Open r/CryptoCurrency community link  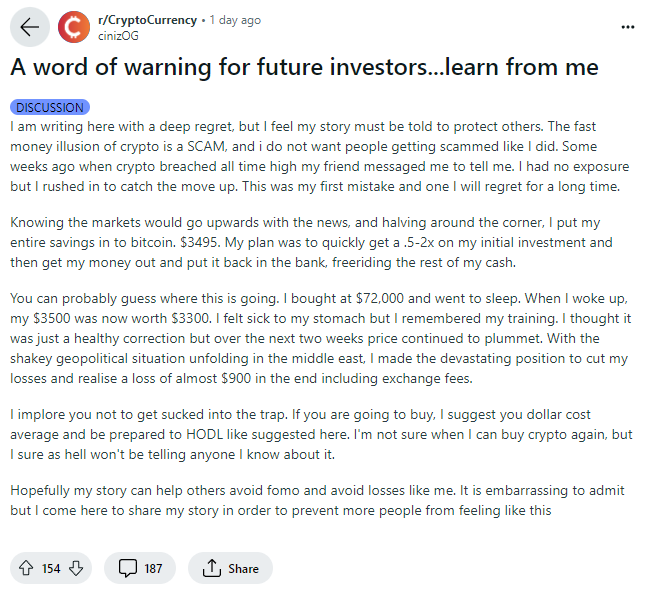pyautogui.click(x=147, y=20)
